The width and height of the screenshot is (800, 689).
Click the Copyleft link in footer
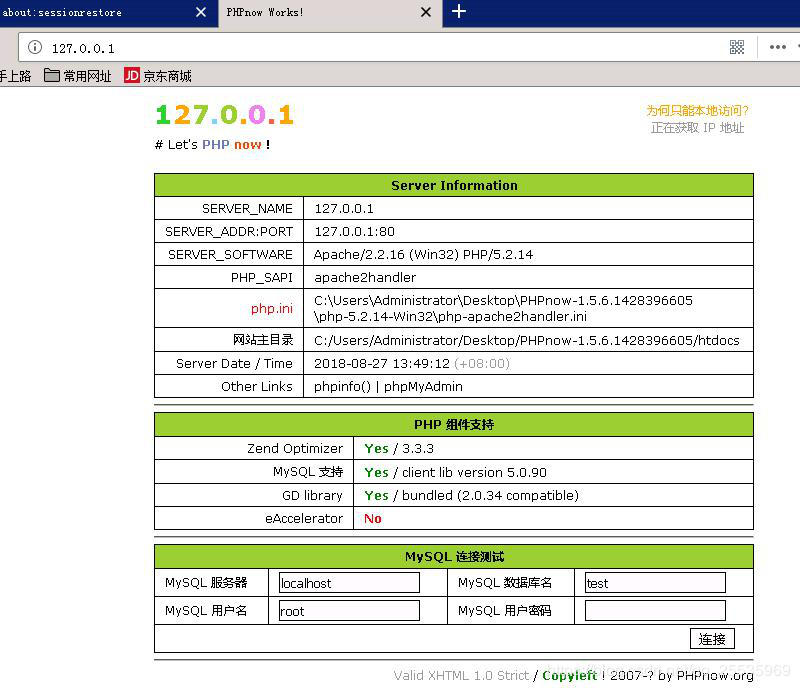point(569,675)
